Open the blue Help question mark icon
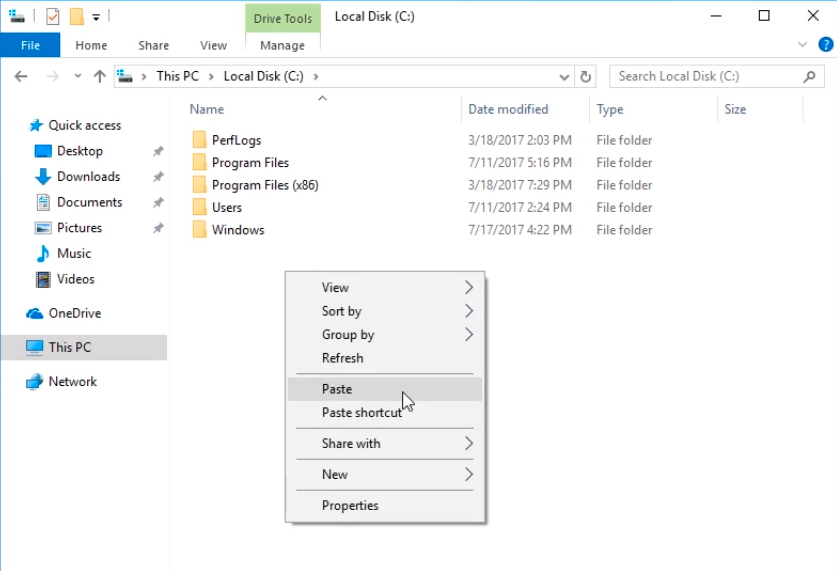Viewport: 837px width, 571px height. (x=825, y=44)
